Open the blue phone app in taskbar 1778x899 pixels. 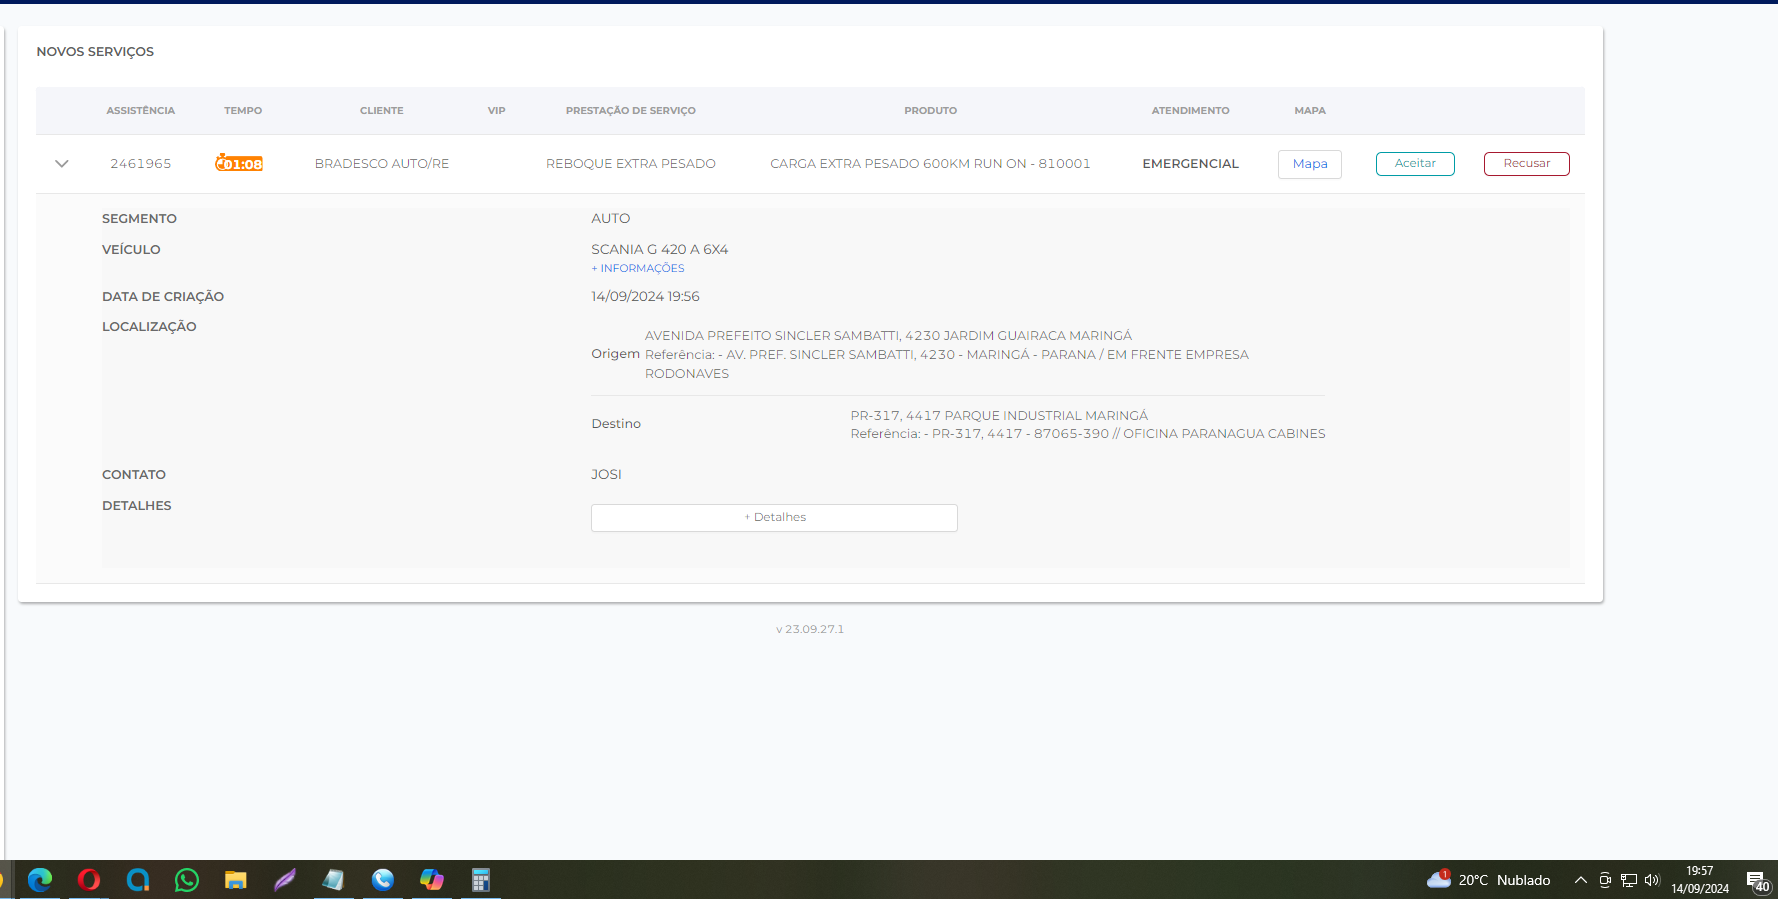coord(383,880)
